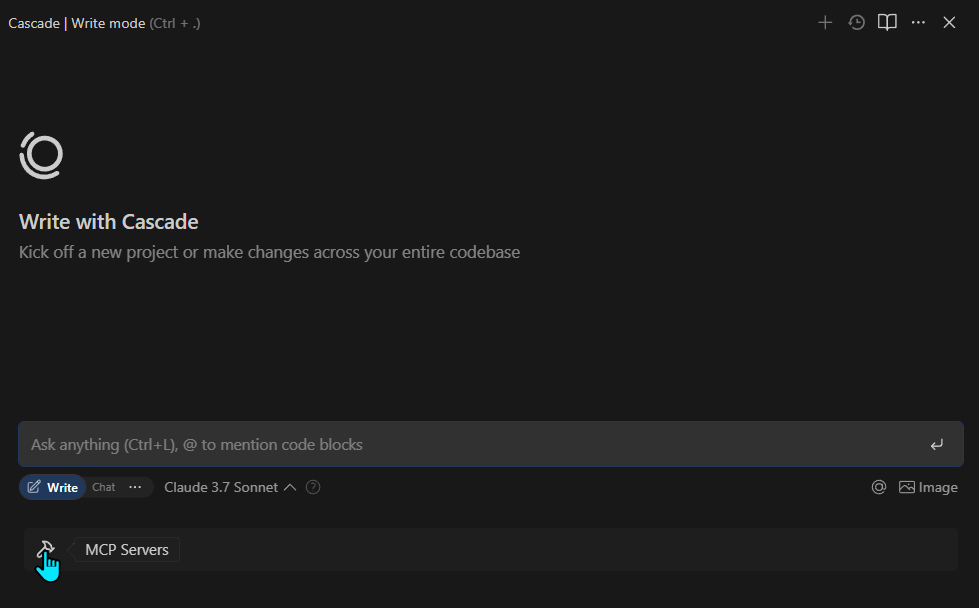979x608 pixels.
Task: Click the send arrow in the input box
Action: point(937,444)
